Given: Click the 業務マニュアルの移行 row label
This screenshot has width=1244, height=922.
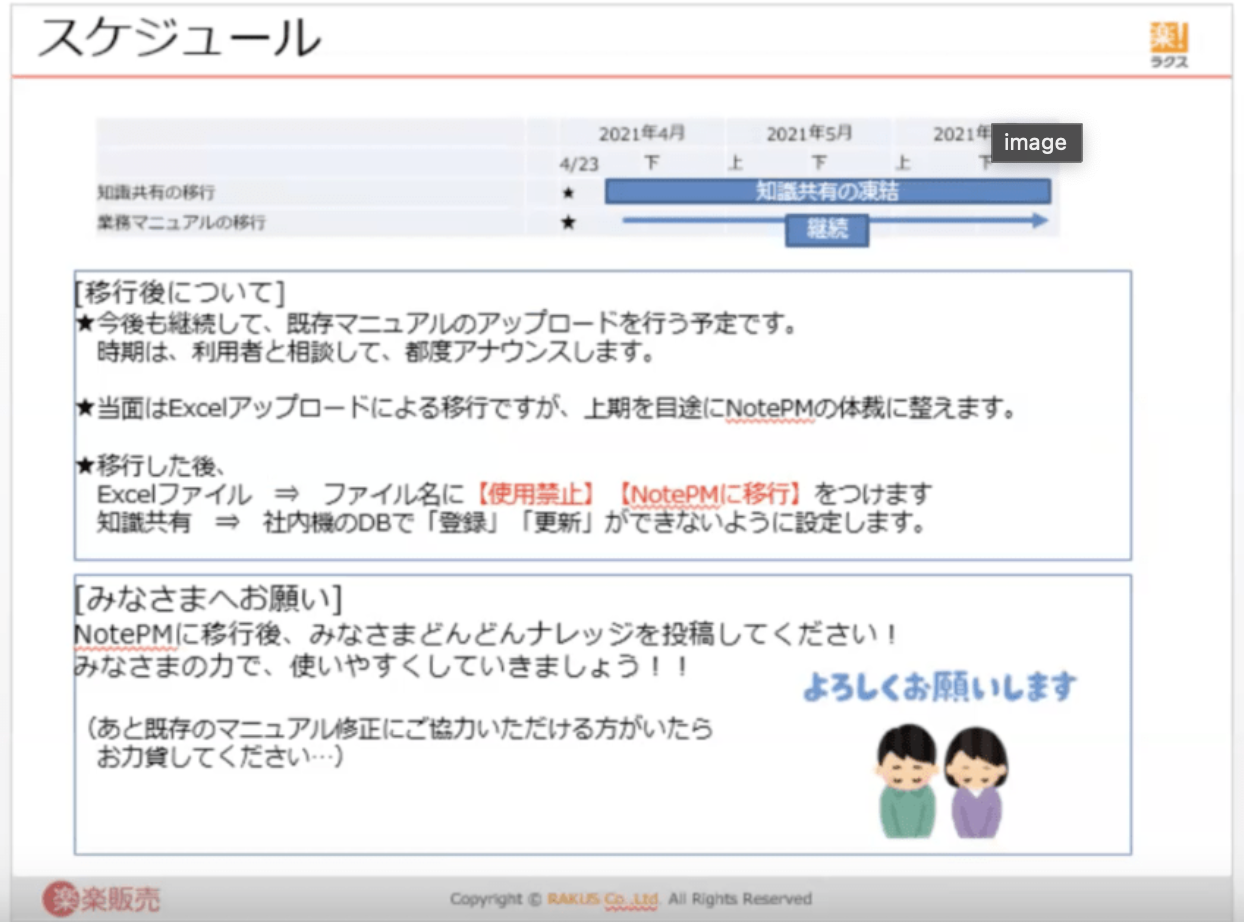Looking at the screenshot, I should [x=181, y=222].
